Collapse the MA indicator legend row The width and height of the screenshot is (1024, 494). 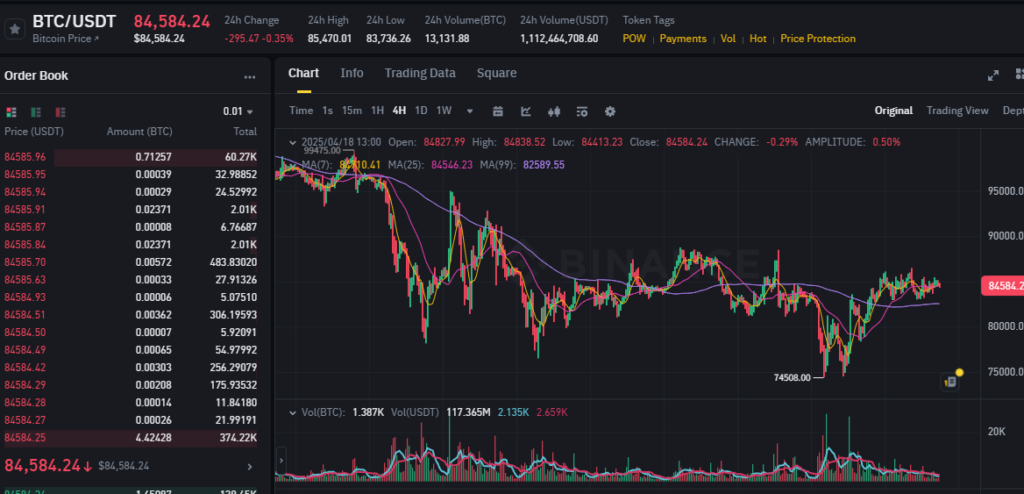tap(293, 165)
